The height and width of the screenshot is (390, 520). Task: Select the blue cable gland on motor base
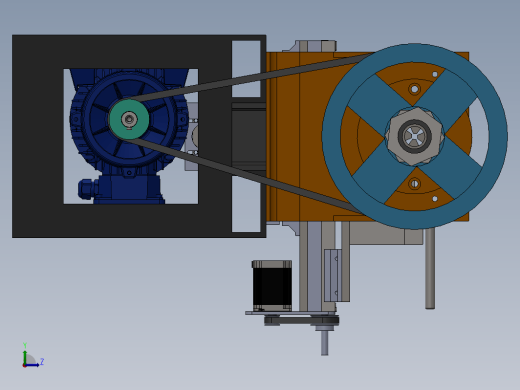(x=87, y=189)
